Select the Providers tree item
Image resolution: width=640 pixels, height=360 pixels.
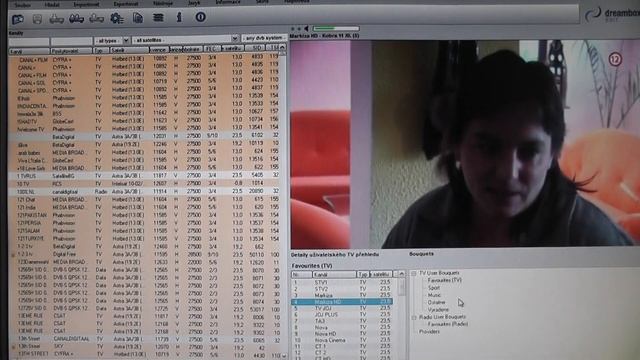pos(429,331)
